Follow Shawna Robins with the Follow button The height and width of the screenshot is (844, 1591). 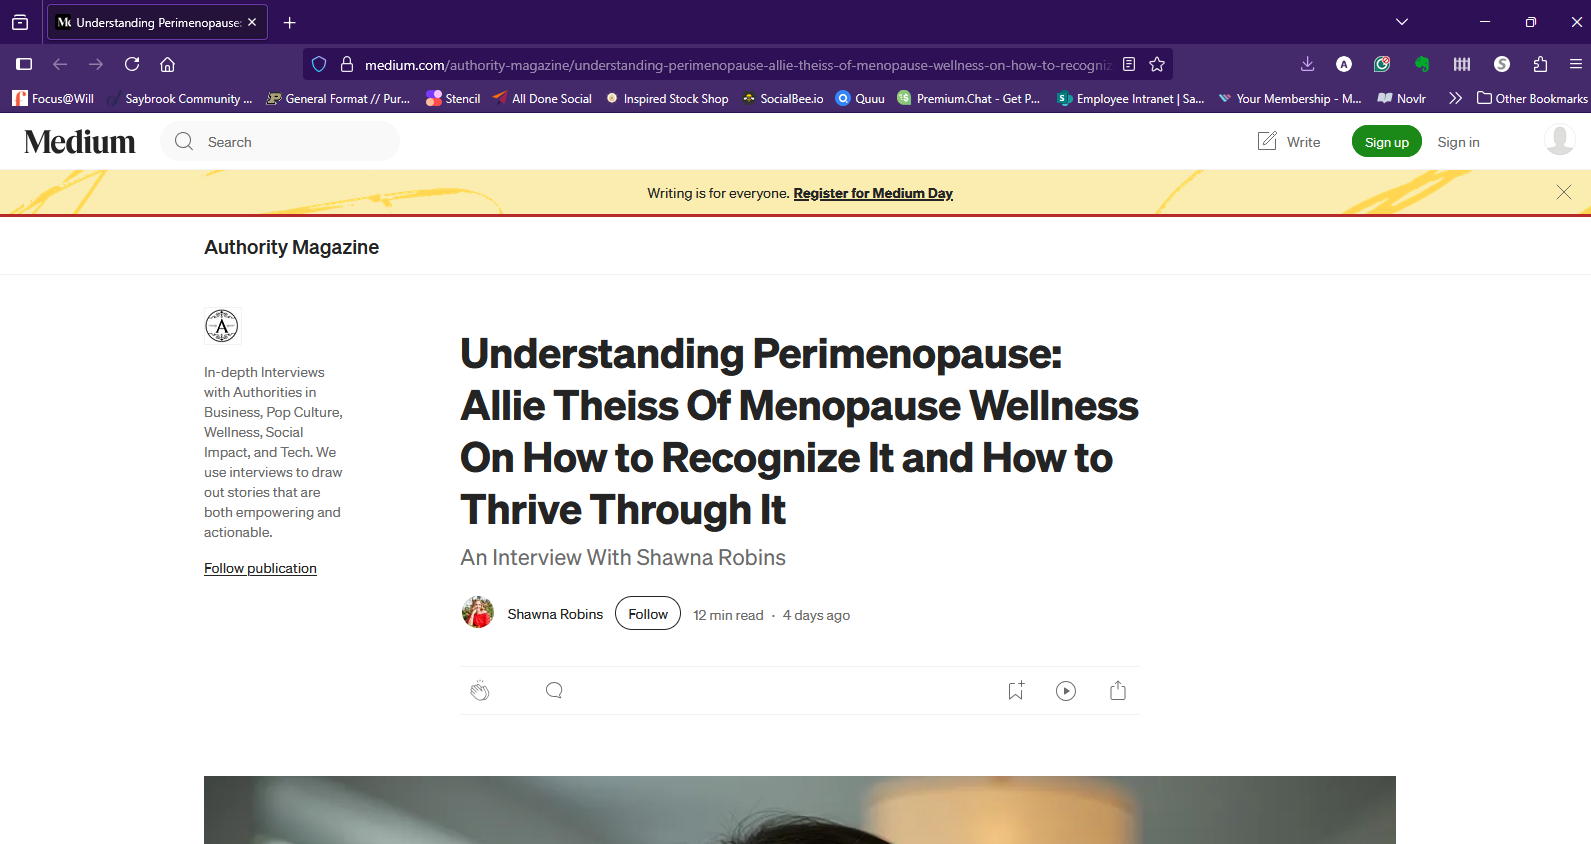point(648,614)
